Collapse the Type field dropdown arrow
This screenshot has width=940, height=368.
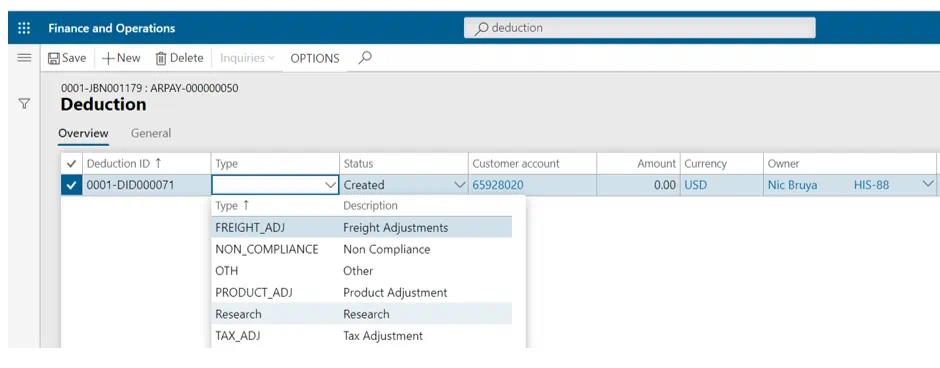pyautogui.click(x=330, y=185)
